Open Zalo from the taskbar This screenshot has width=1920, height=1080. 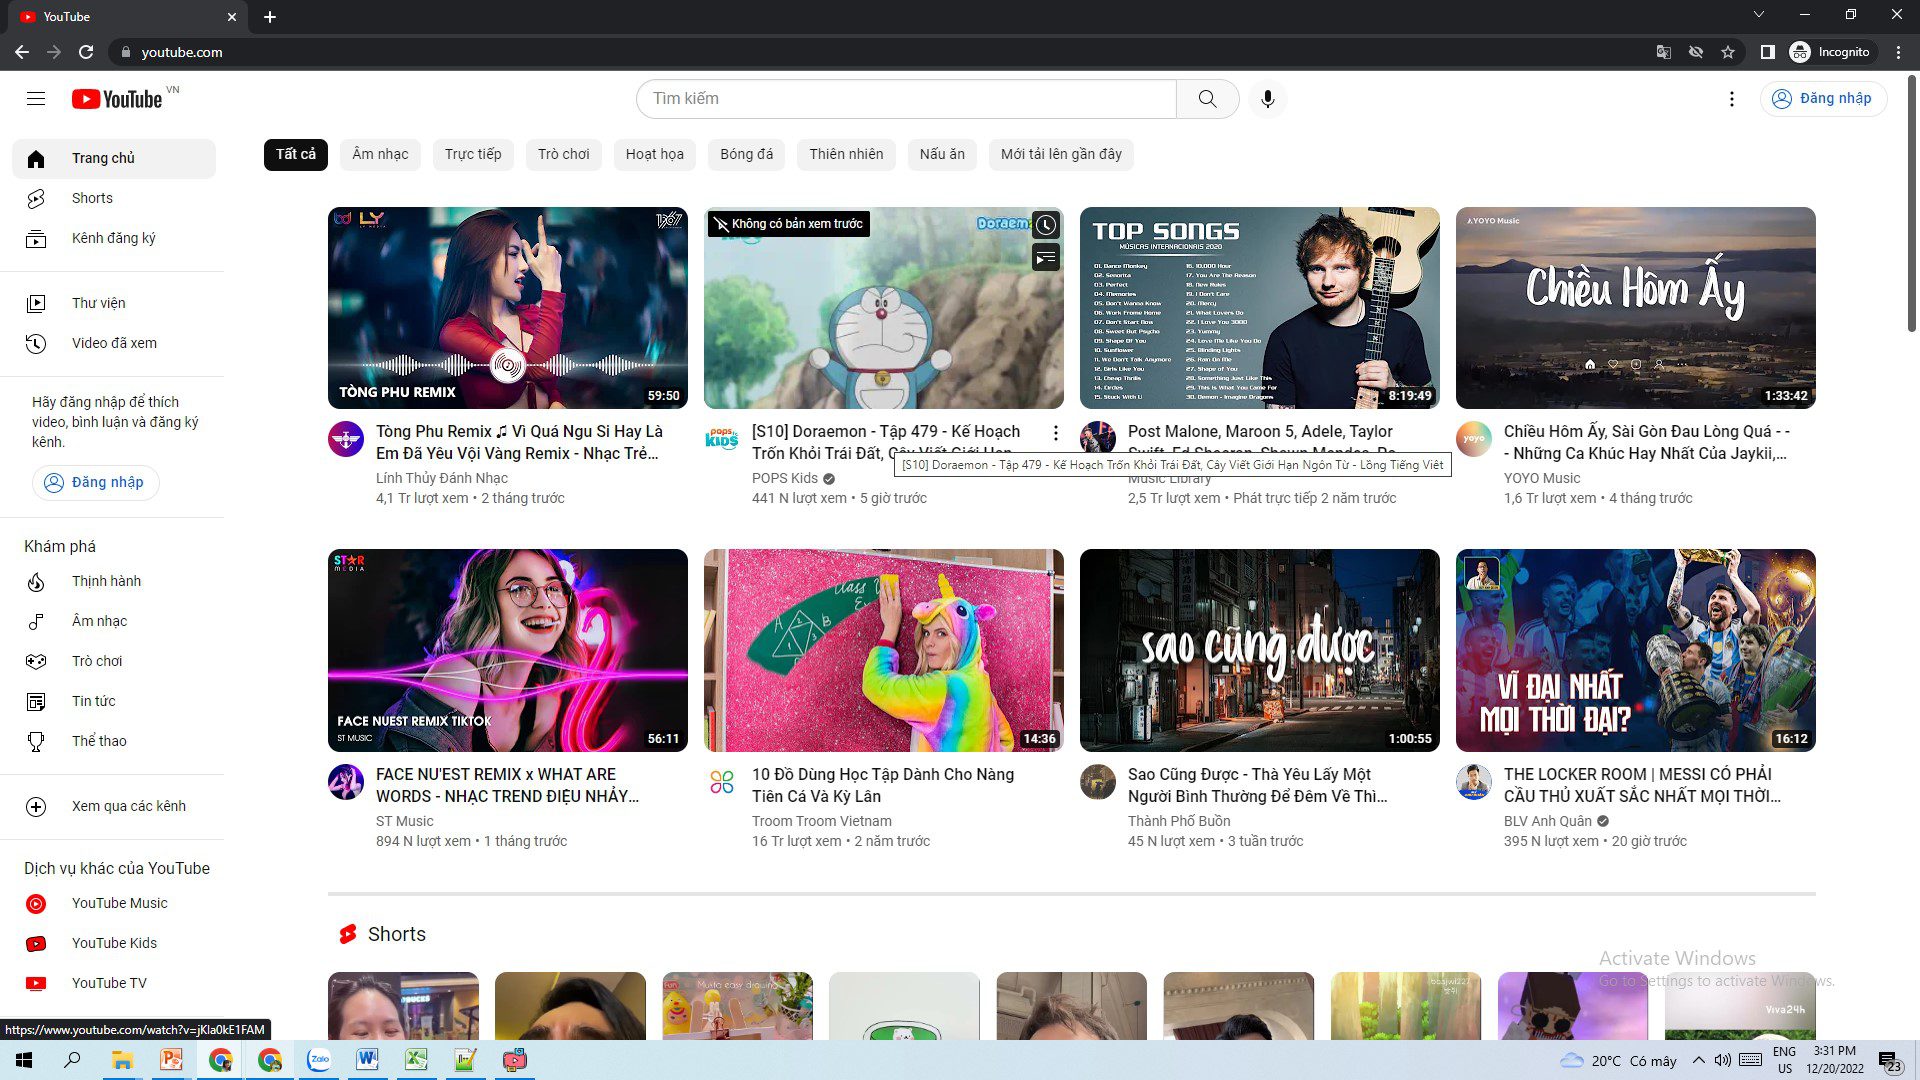point(319,1060)
